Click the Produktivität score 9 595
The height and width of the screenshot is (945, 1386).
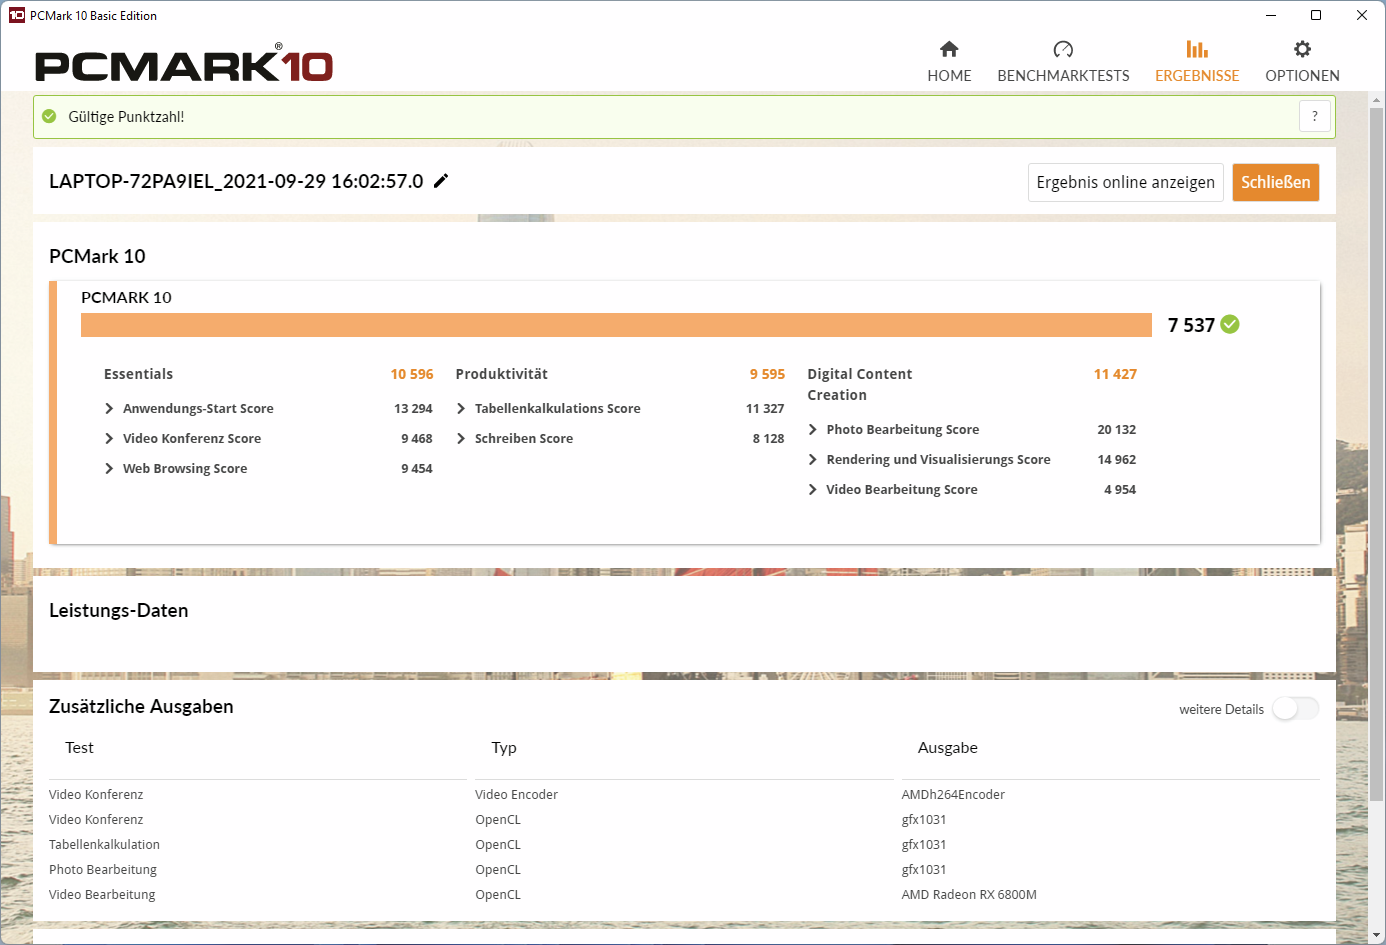coord(767,374)
